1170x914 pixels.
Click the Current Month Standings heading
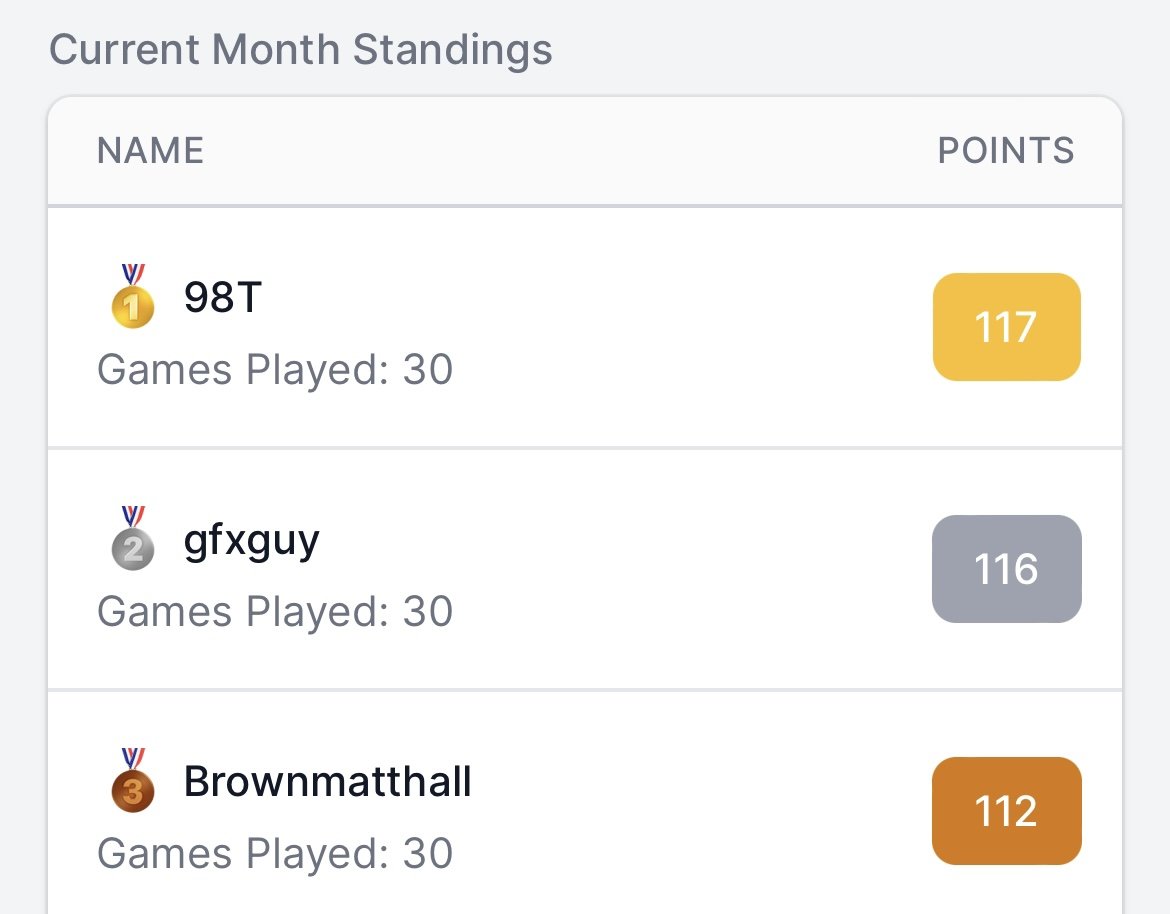301,50
